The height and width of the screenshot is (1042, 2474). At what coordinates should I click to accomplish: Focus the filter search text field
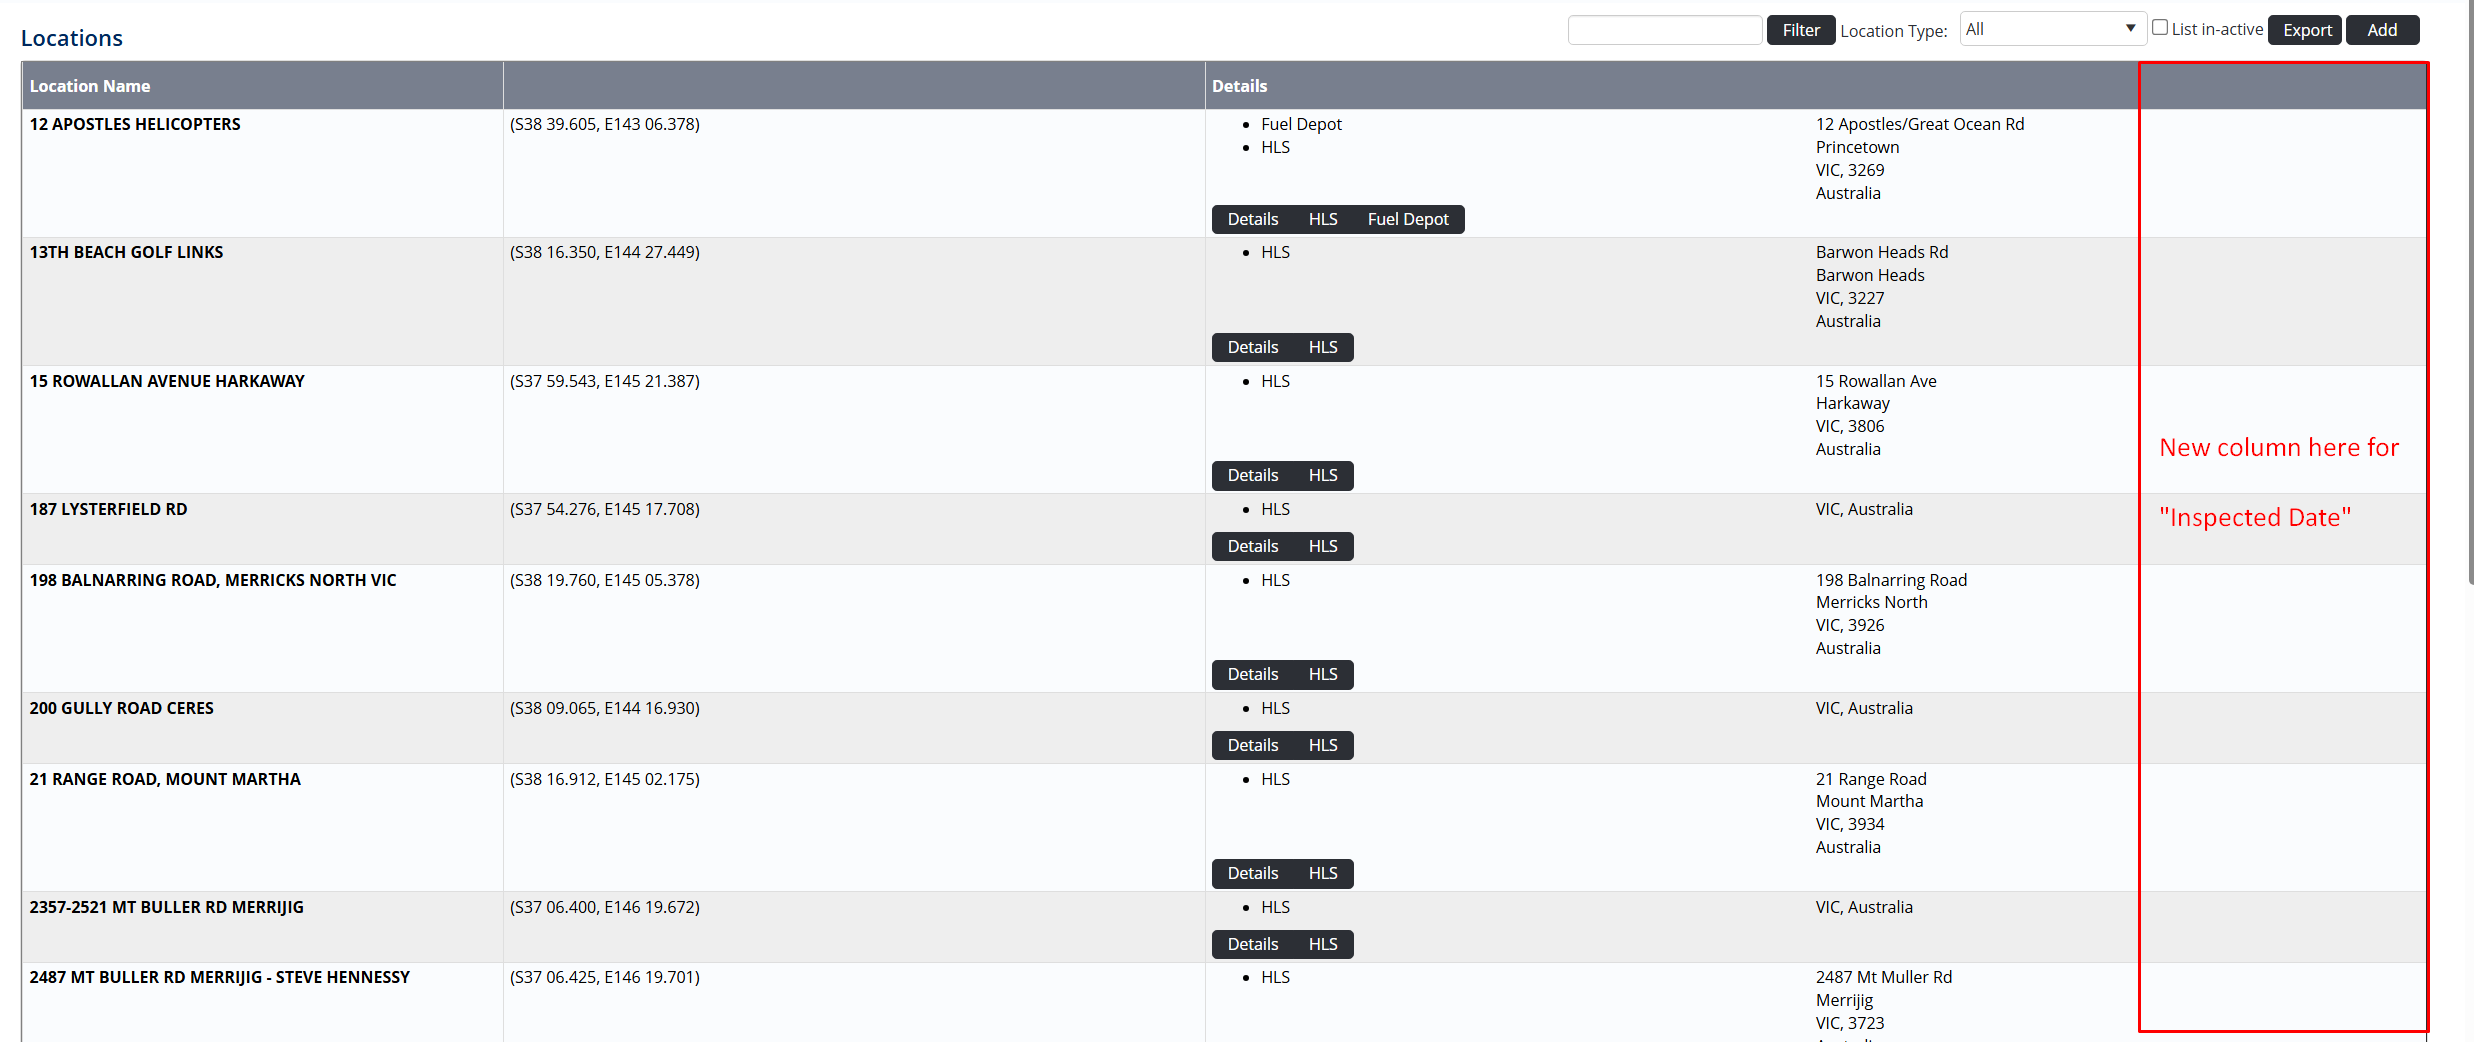[x=1664, y=30]
